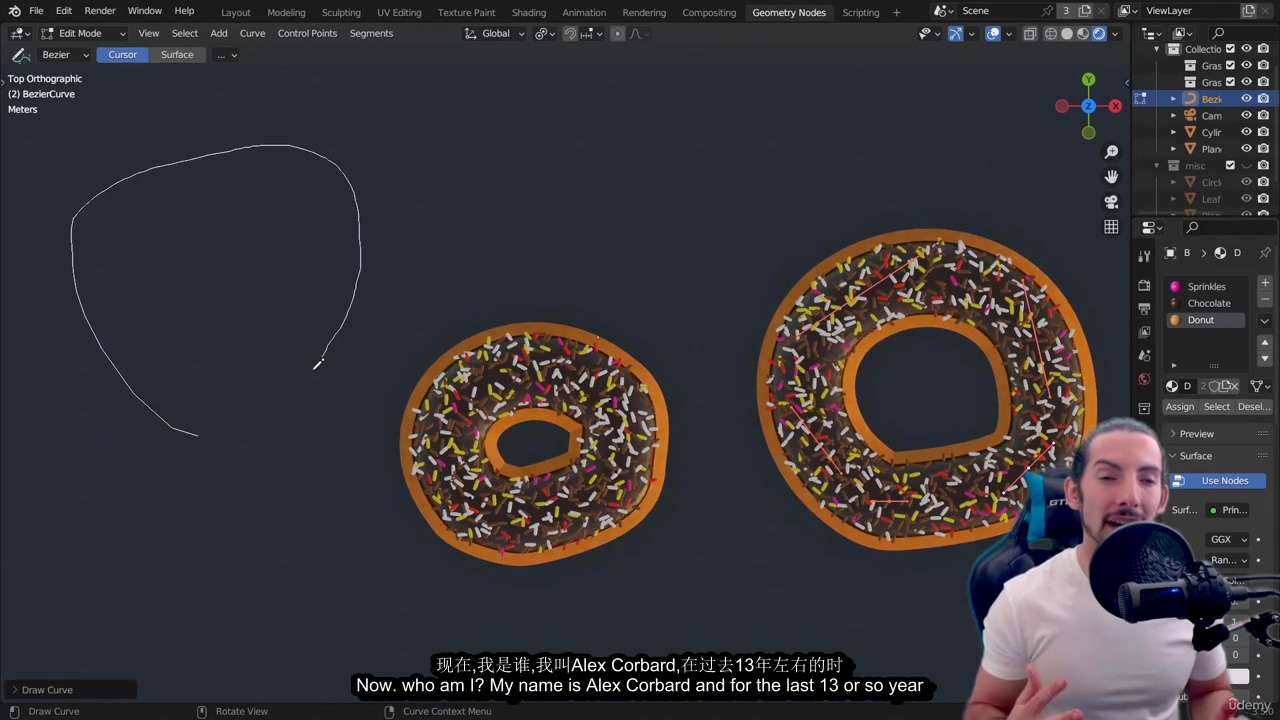Image resolution: width=1280 pixels, height=720 pixels.
Task: Switch to Shading workspace tab
Action: (529, 12)
